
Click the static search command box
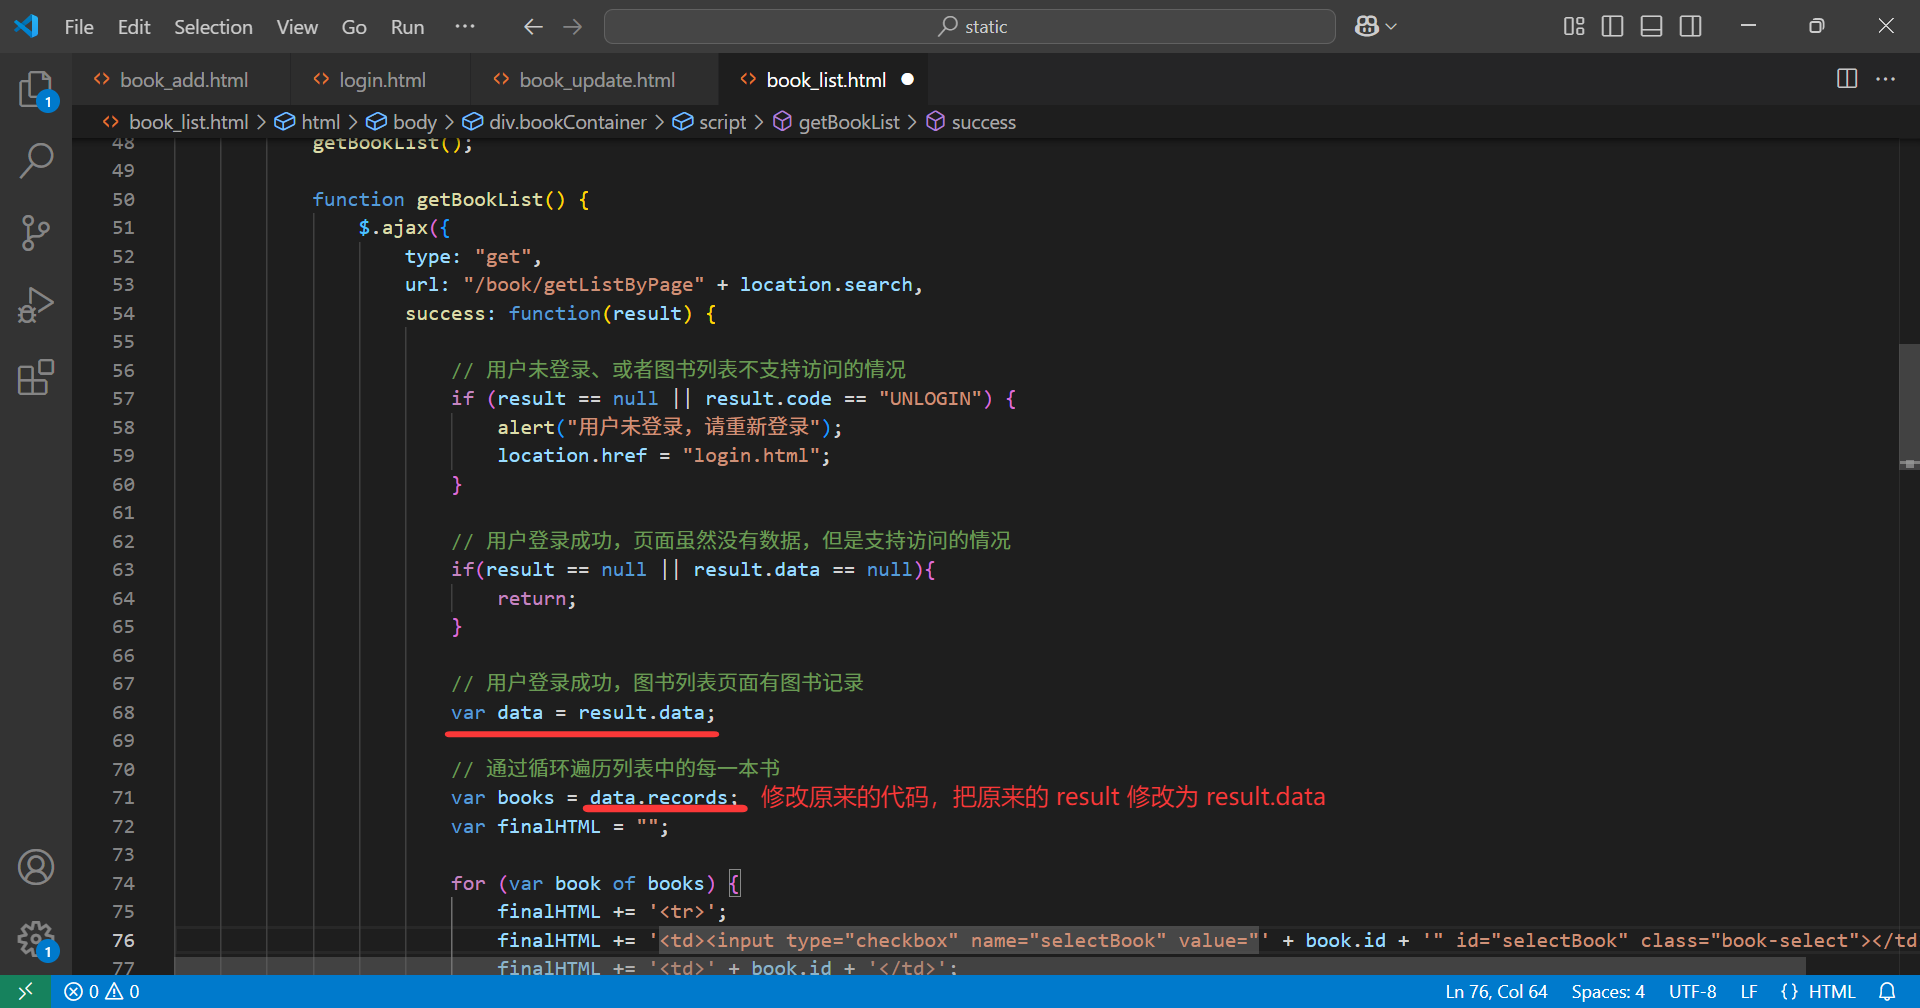(970, 27)
